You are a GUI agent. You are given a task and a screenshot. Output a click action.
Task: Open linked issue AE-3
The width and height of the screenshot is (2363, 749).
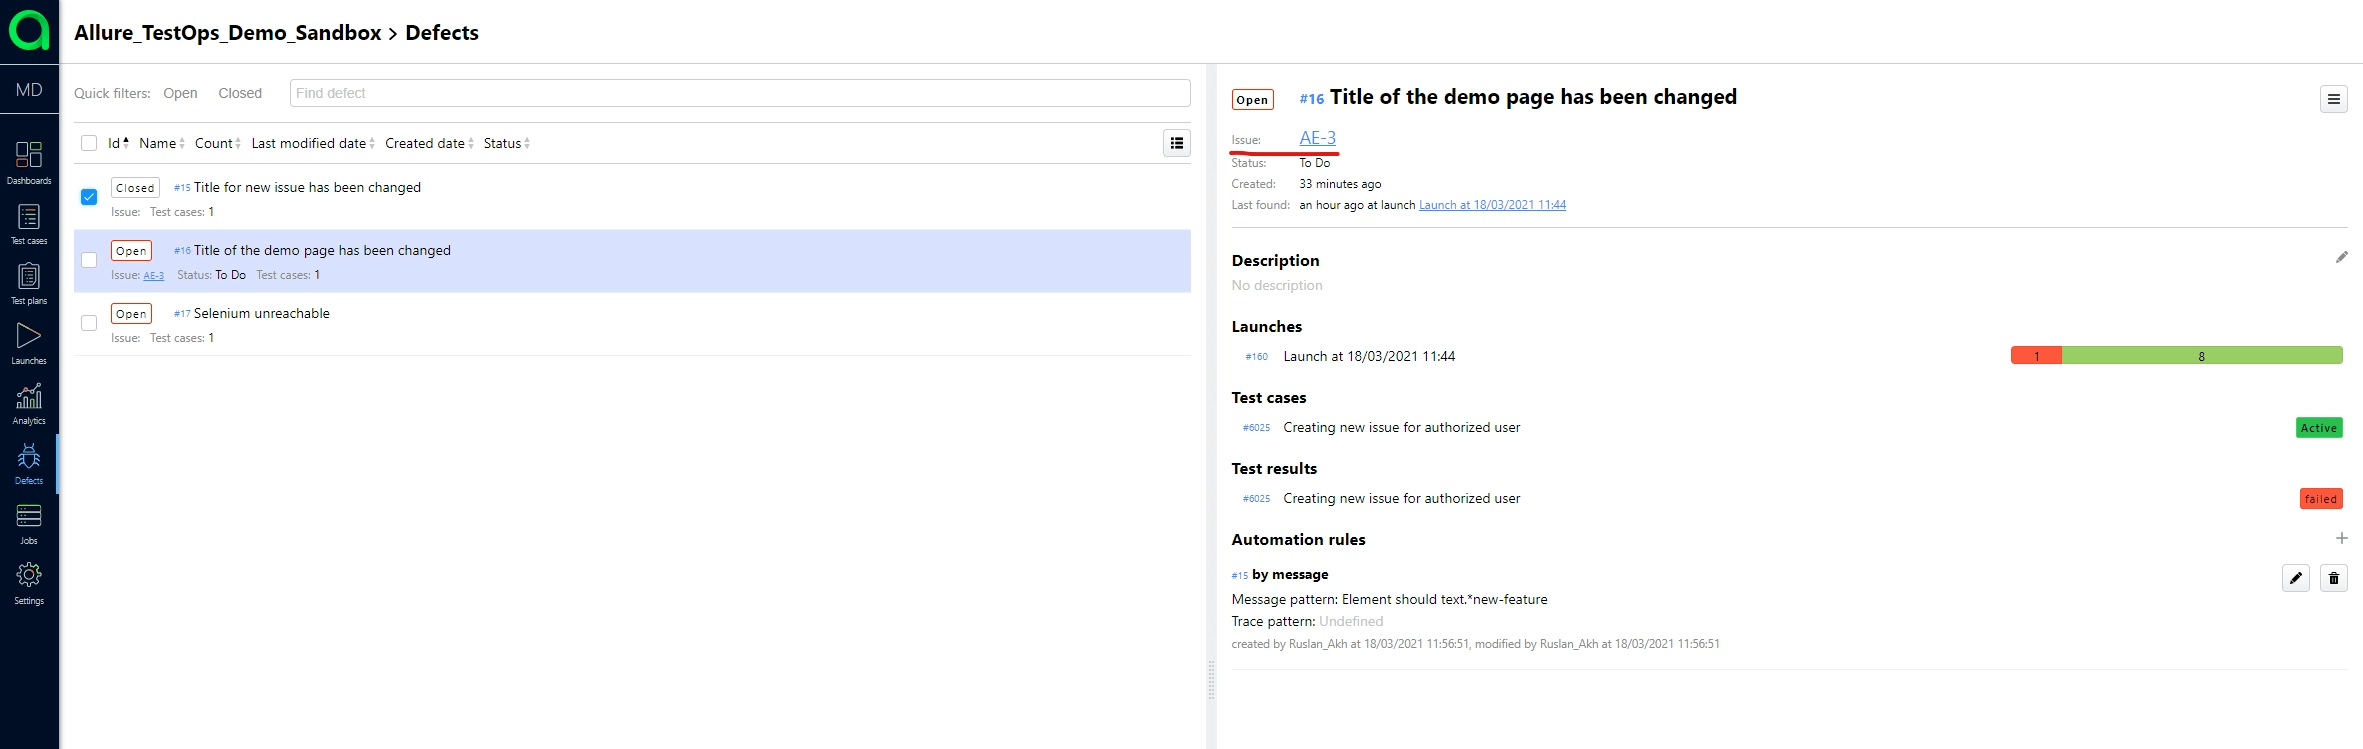[x=1317, y=138]
